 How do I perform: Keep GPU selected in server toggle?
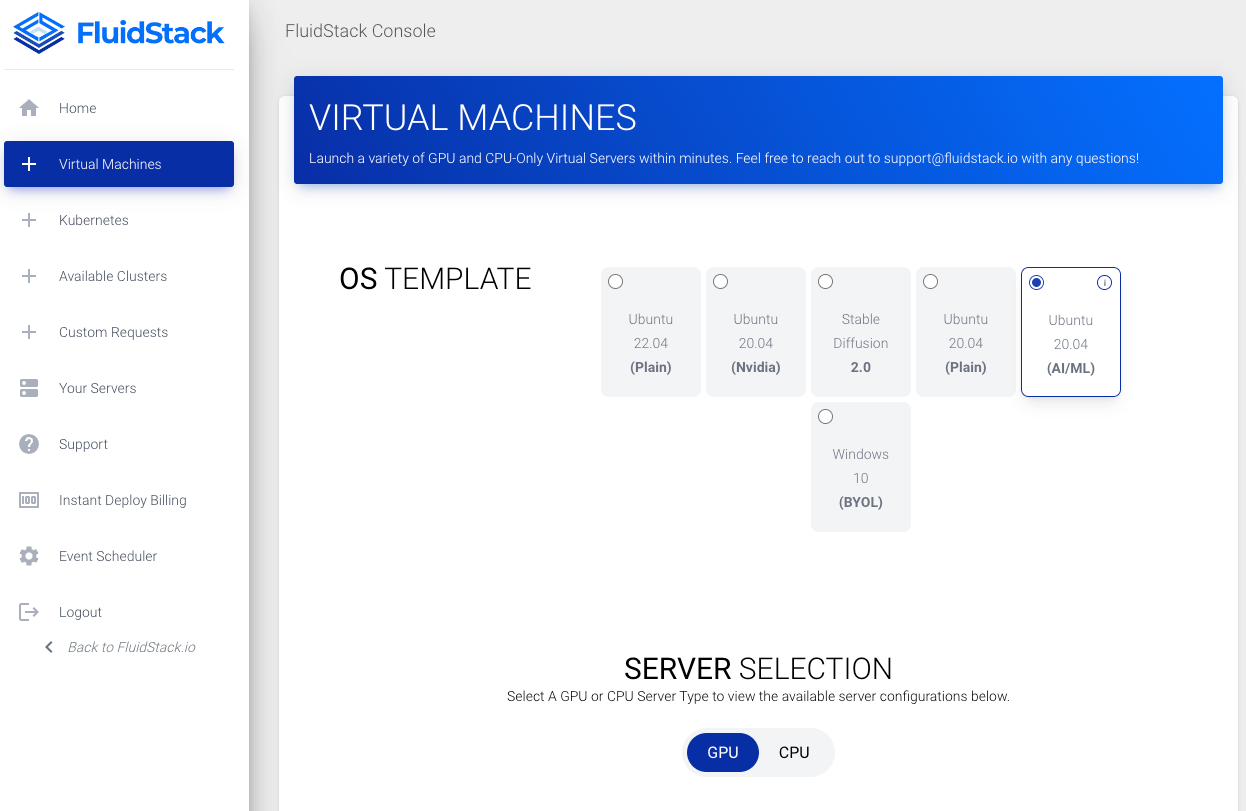722,752
